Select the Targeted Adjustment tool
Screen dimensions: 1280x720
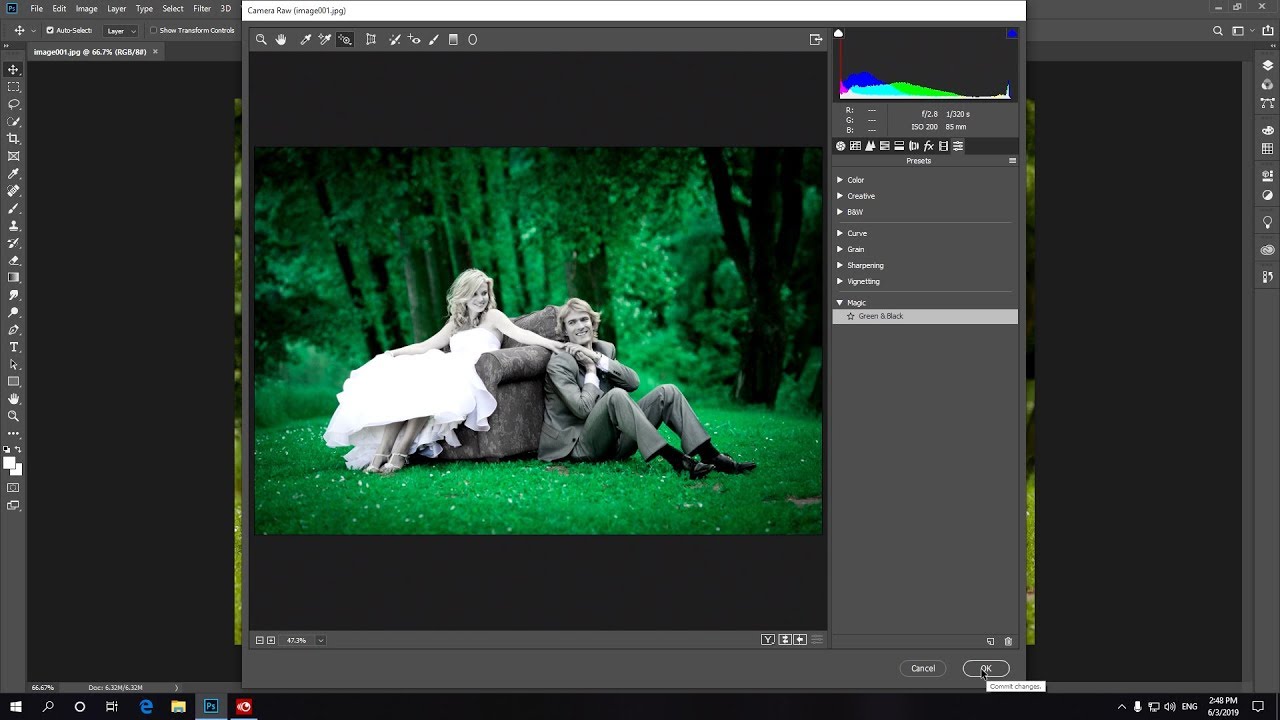point(345,40)
